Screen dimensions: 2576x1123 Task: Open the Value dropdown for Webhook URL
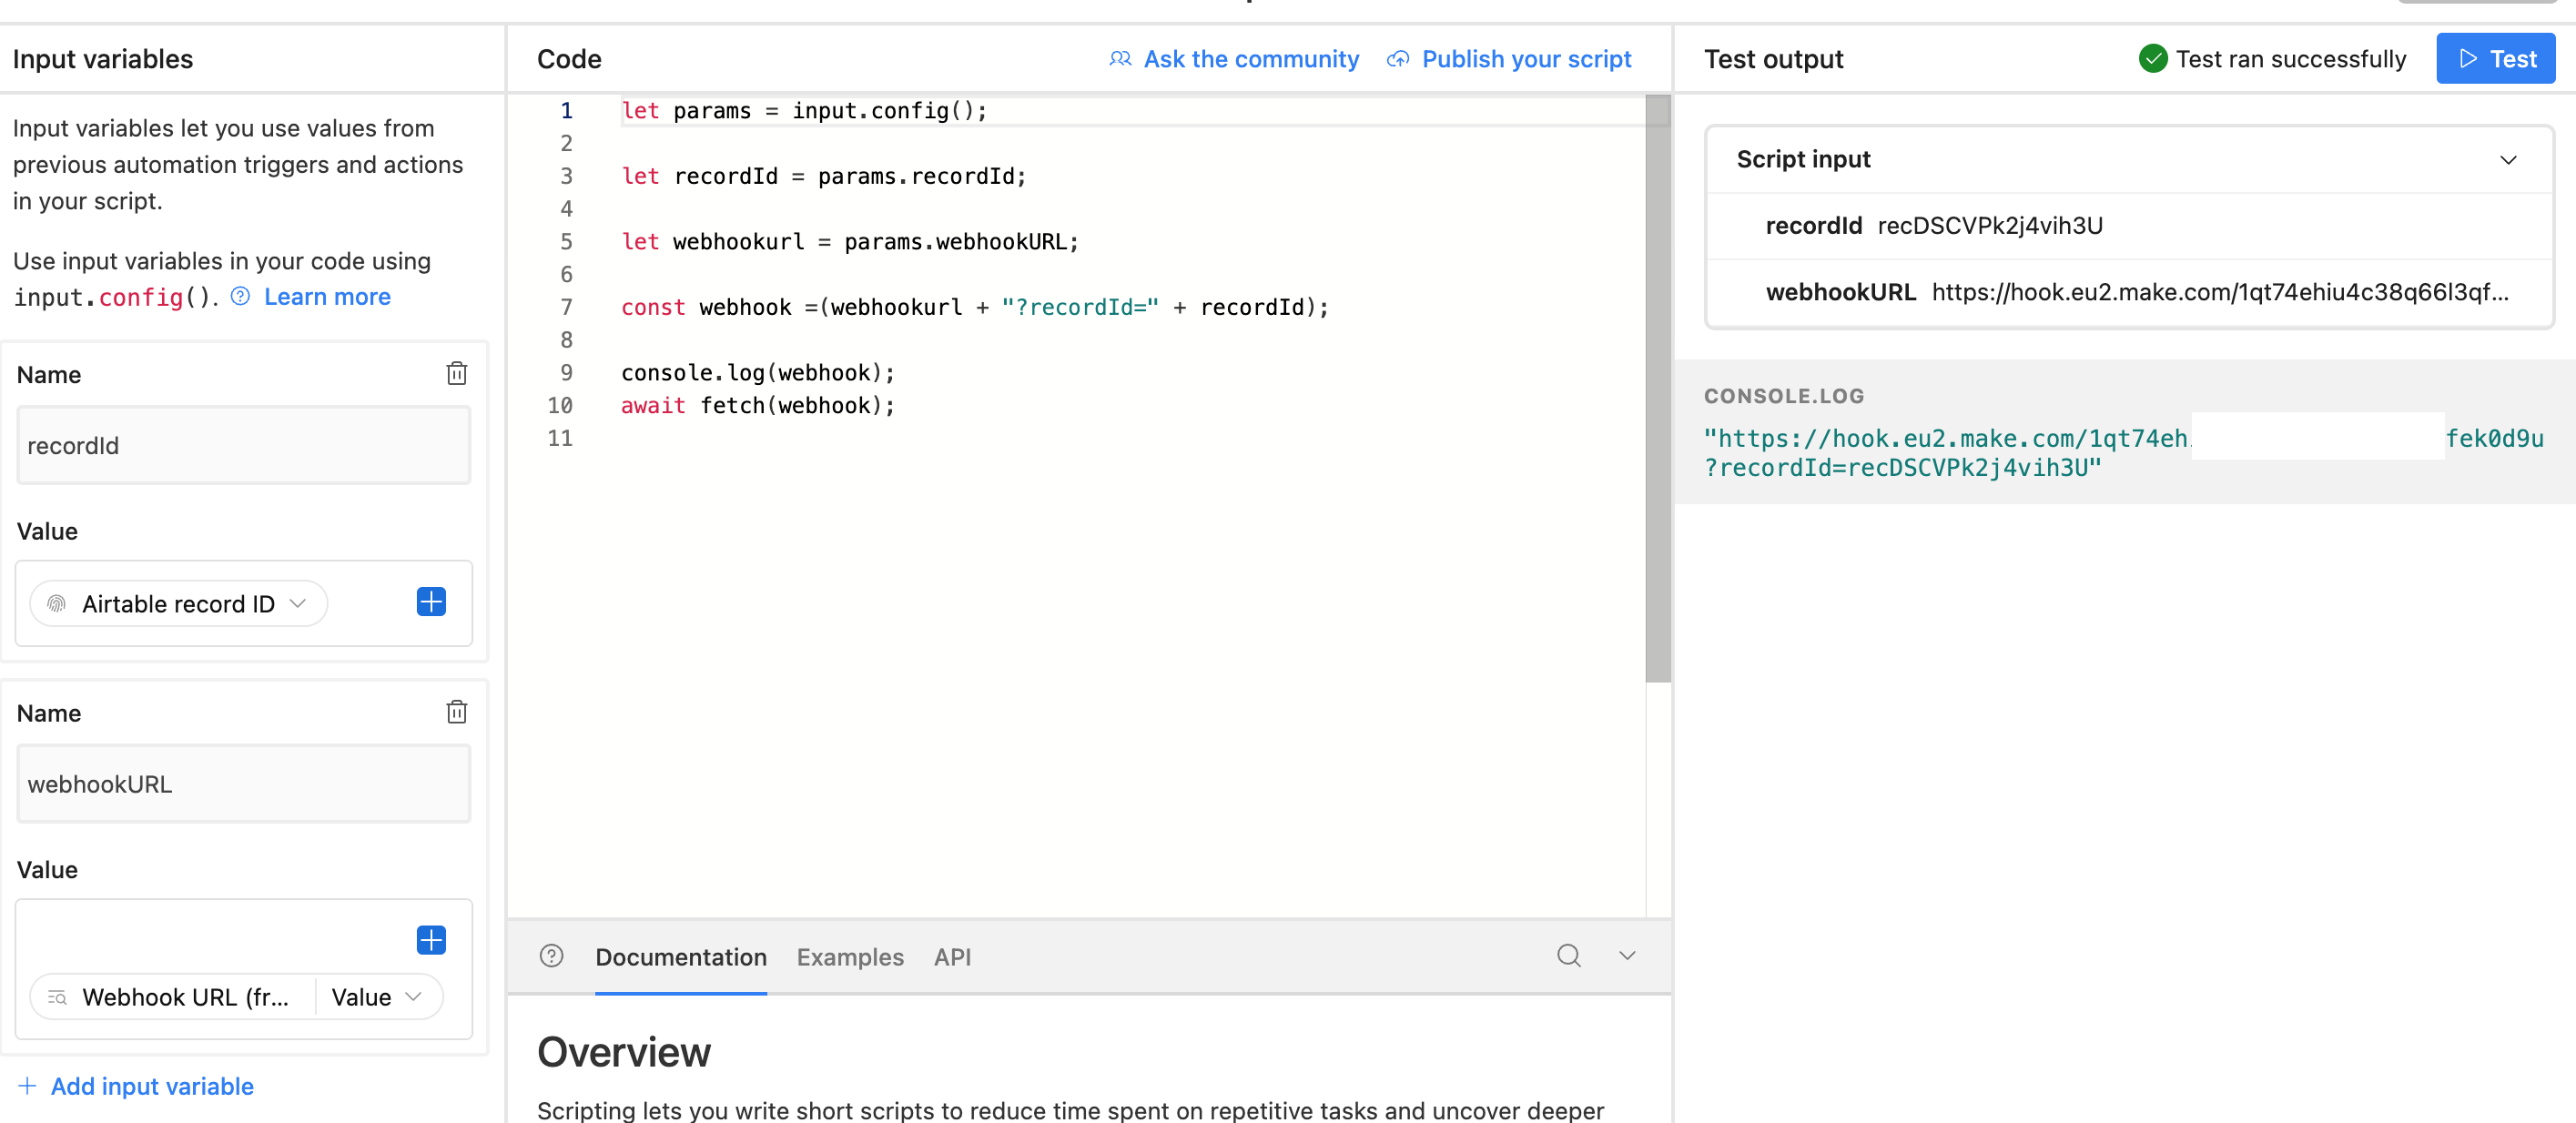[377, 997]
